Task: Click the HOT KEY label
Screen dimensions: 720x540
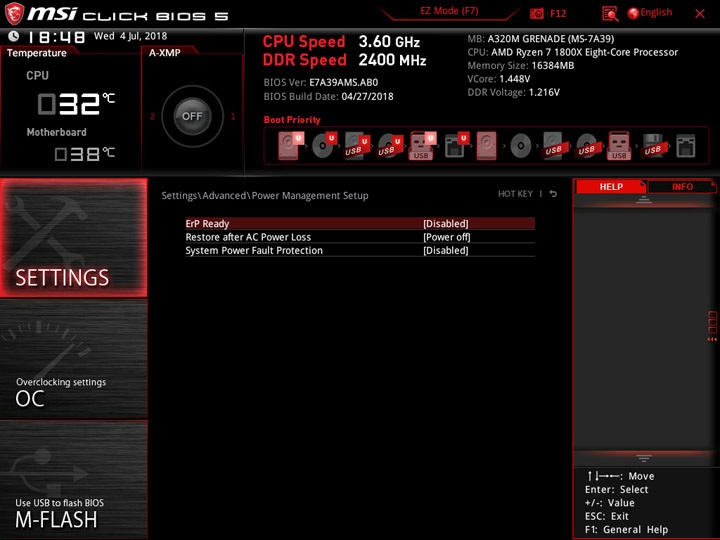Action: (515, 194)
